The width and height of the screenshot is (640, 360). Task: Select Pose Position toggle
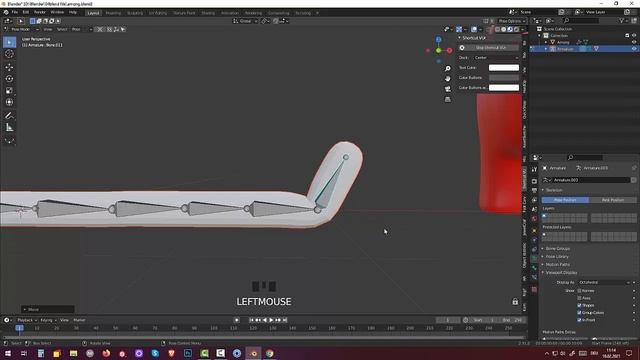tap(565, 200)
